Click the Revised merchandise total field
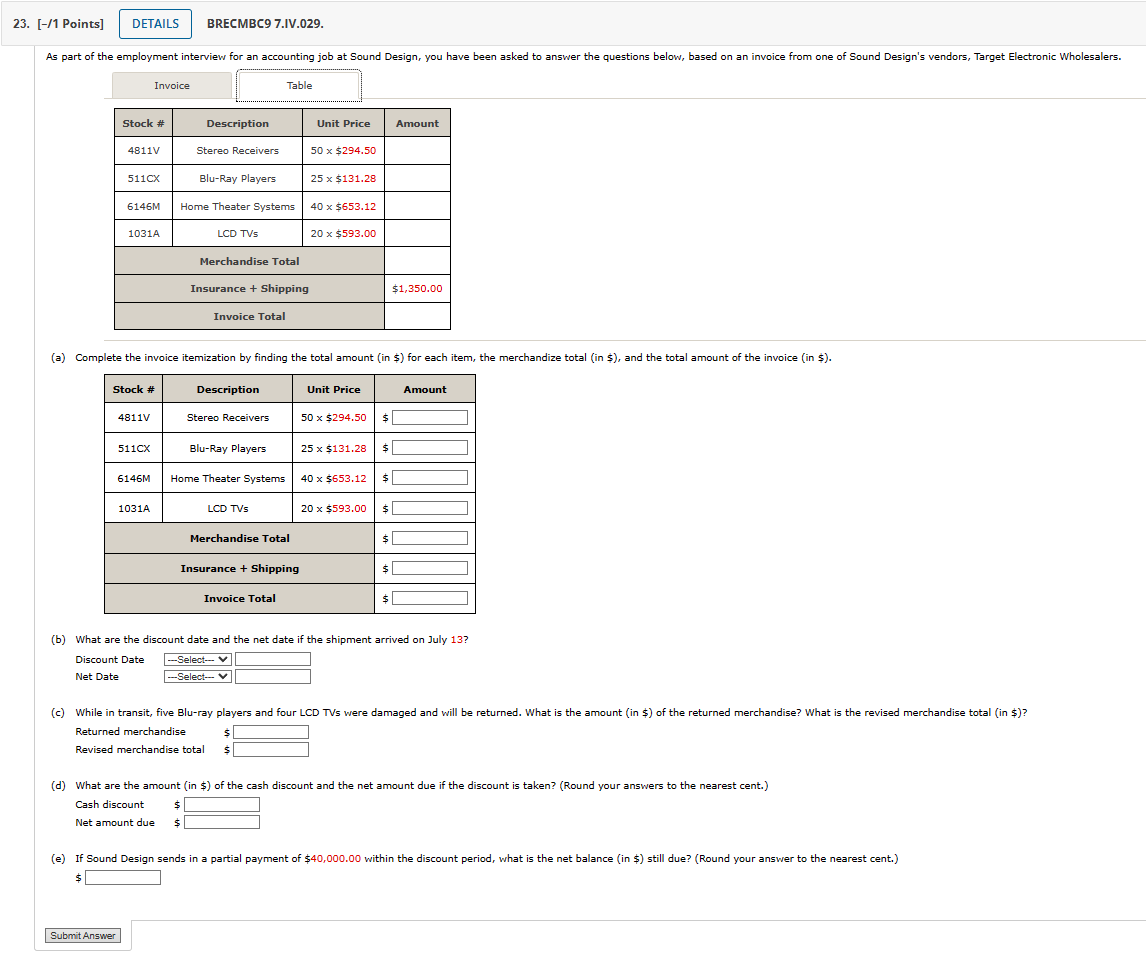Viewport: 1146px width, 960px height. (268, 749)
